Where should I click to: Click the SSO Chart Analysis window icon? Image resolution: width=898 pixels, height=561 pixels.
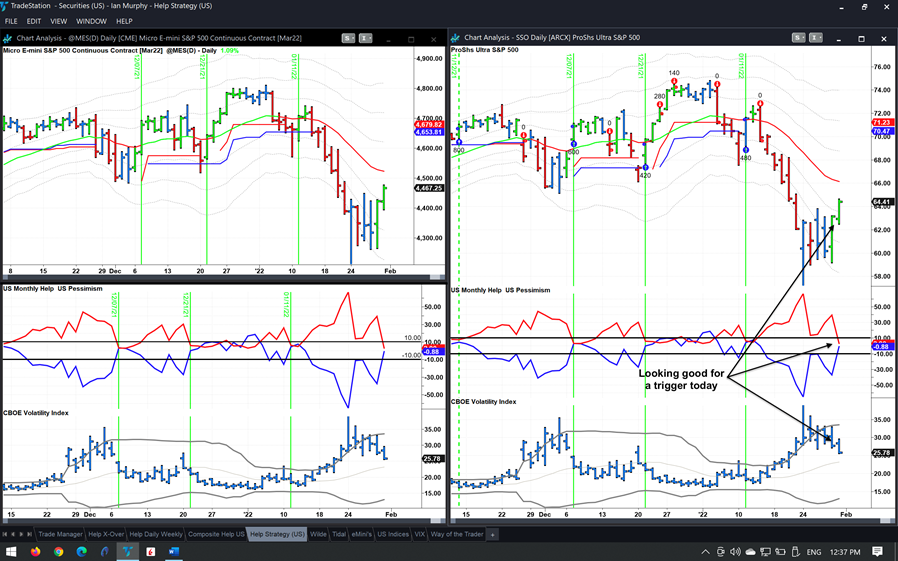[456, 37]
